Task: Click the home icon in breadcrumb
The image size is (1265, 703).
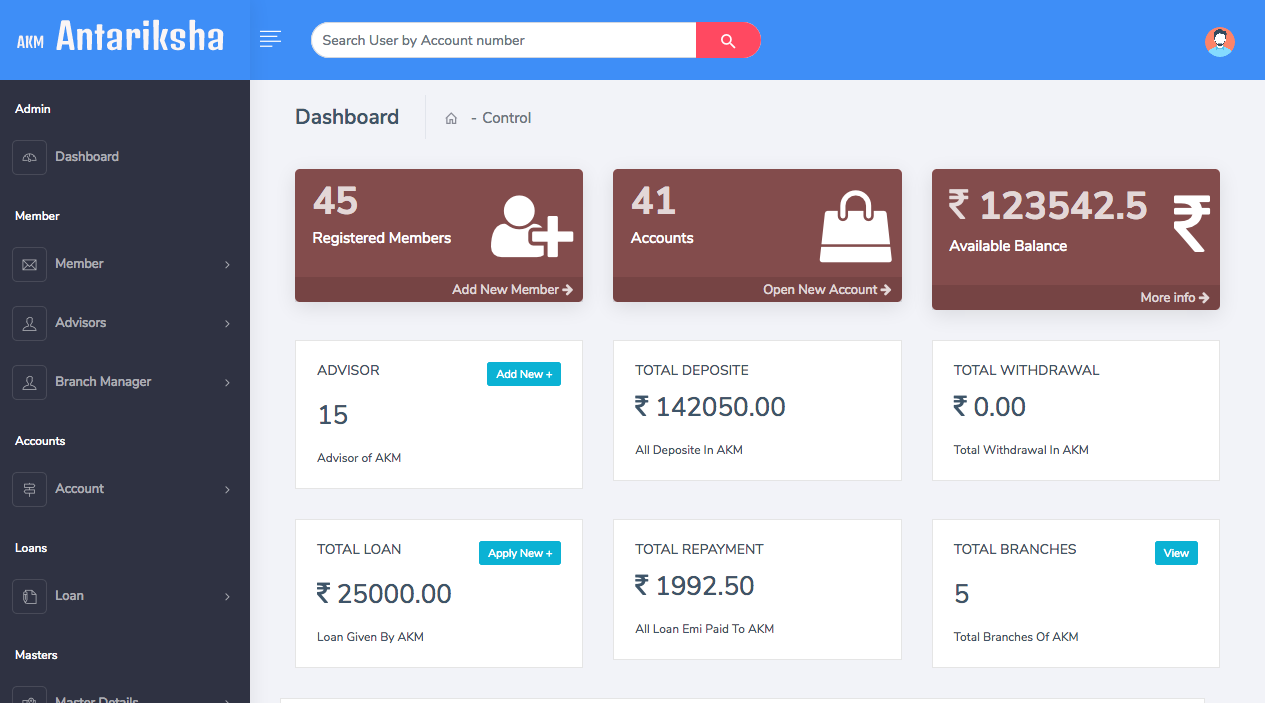Action: [451, 118]
